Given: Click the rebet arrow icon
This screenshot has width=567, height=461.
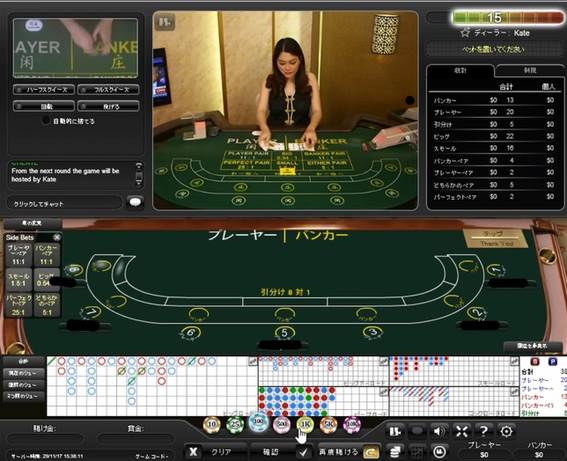Looking at the screenshot, I should [371, 452].
